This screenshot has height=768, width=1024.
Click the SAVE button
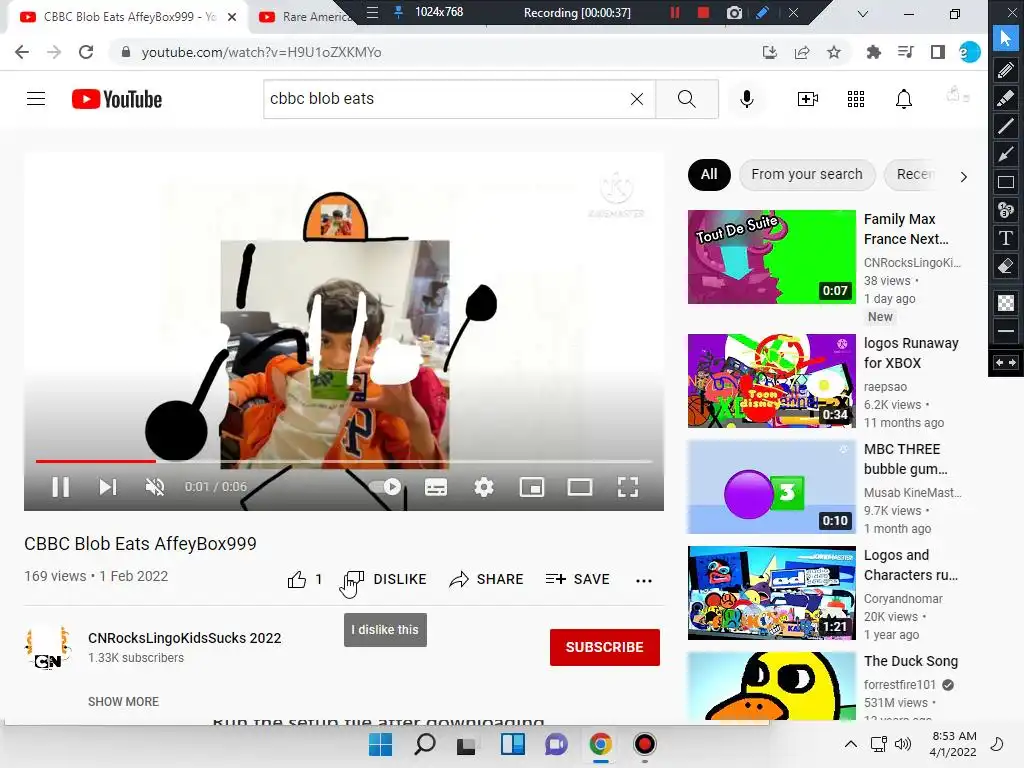pyautogui.click(x=577, y=579)
